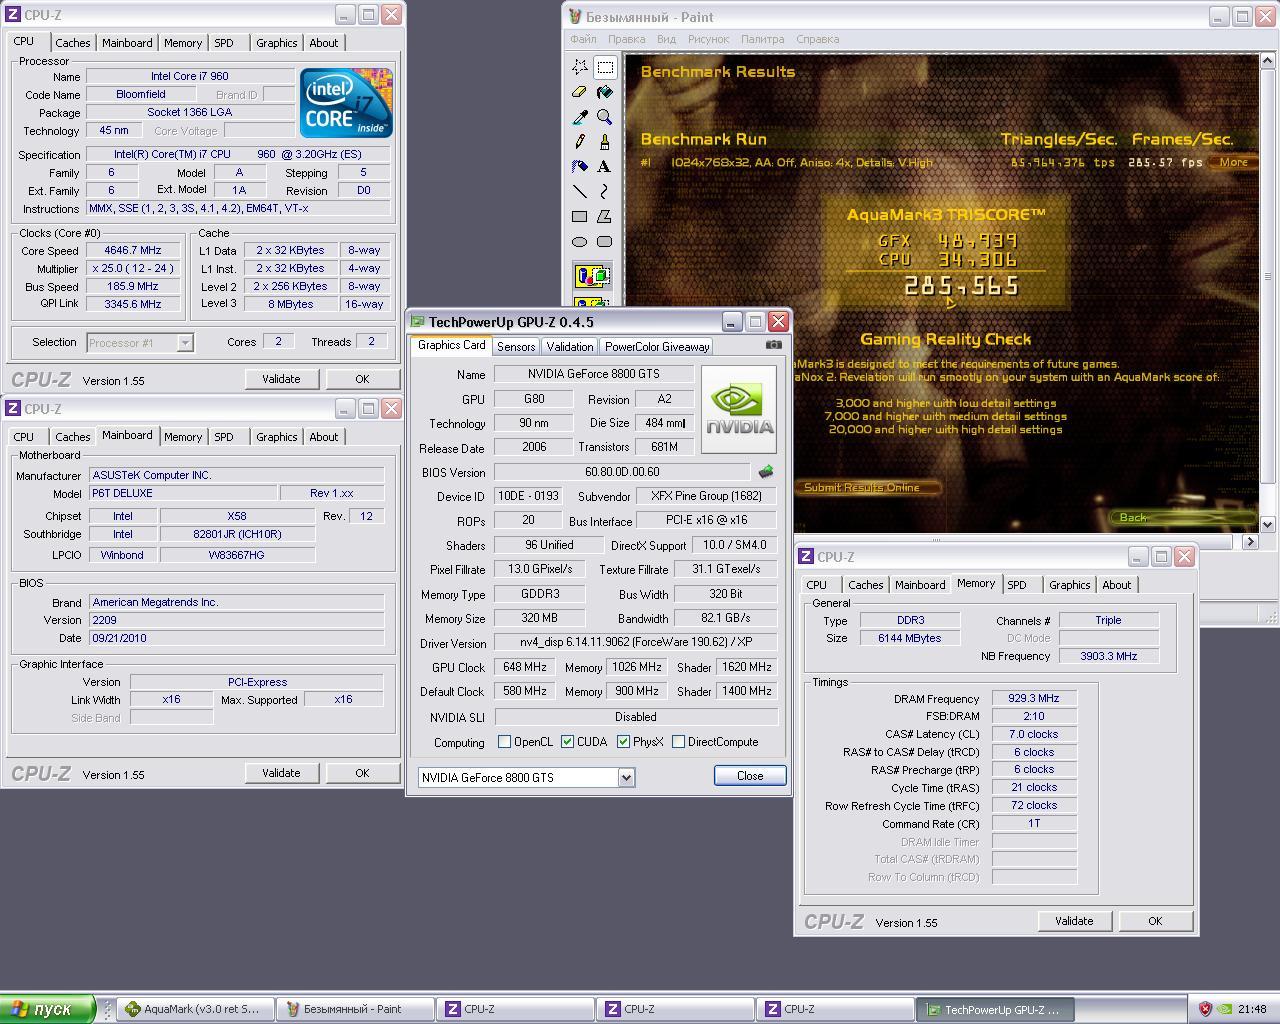The height and width of the screenshot is (1024, 1280).
Task: Open the Processor #1 selection dropdown
Action: [x=185, y=343]
